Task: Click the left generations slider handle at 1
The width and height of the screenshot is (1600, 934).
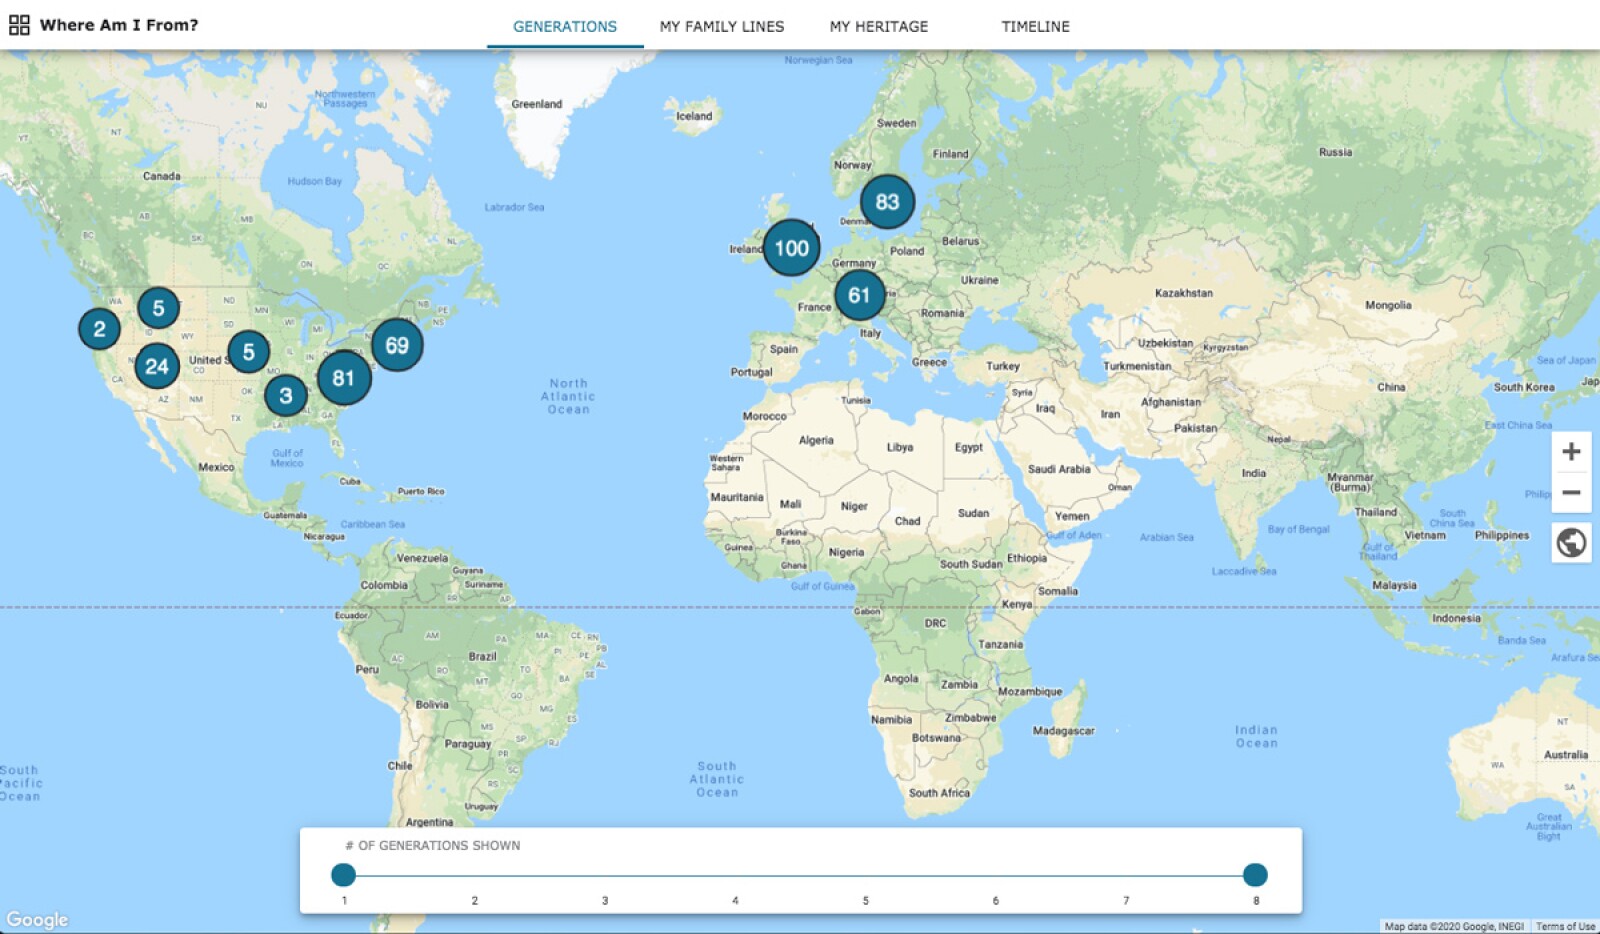Action: point(343,875)
